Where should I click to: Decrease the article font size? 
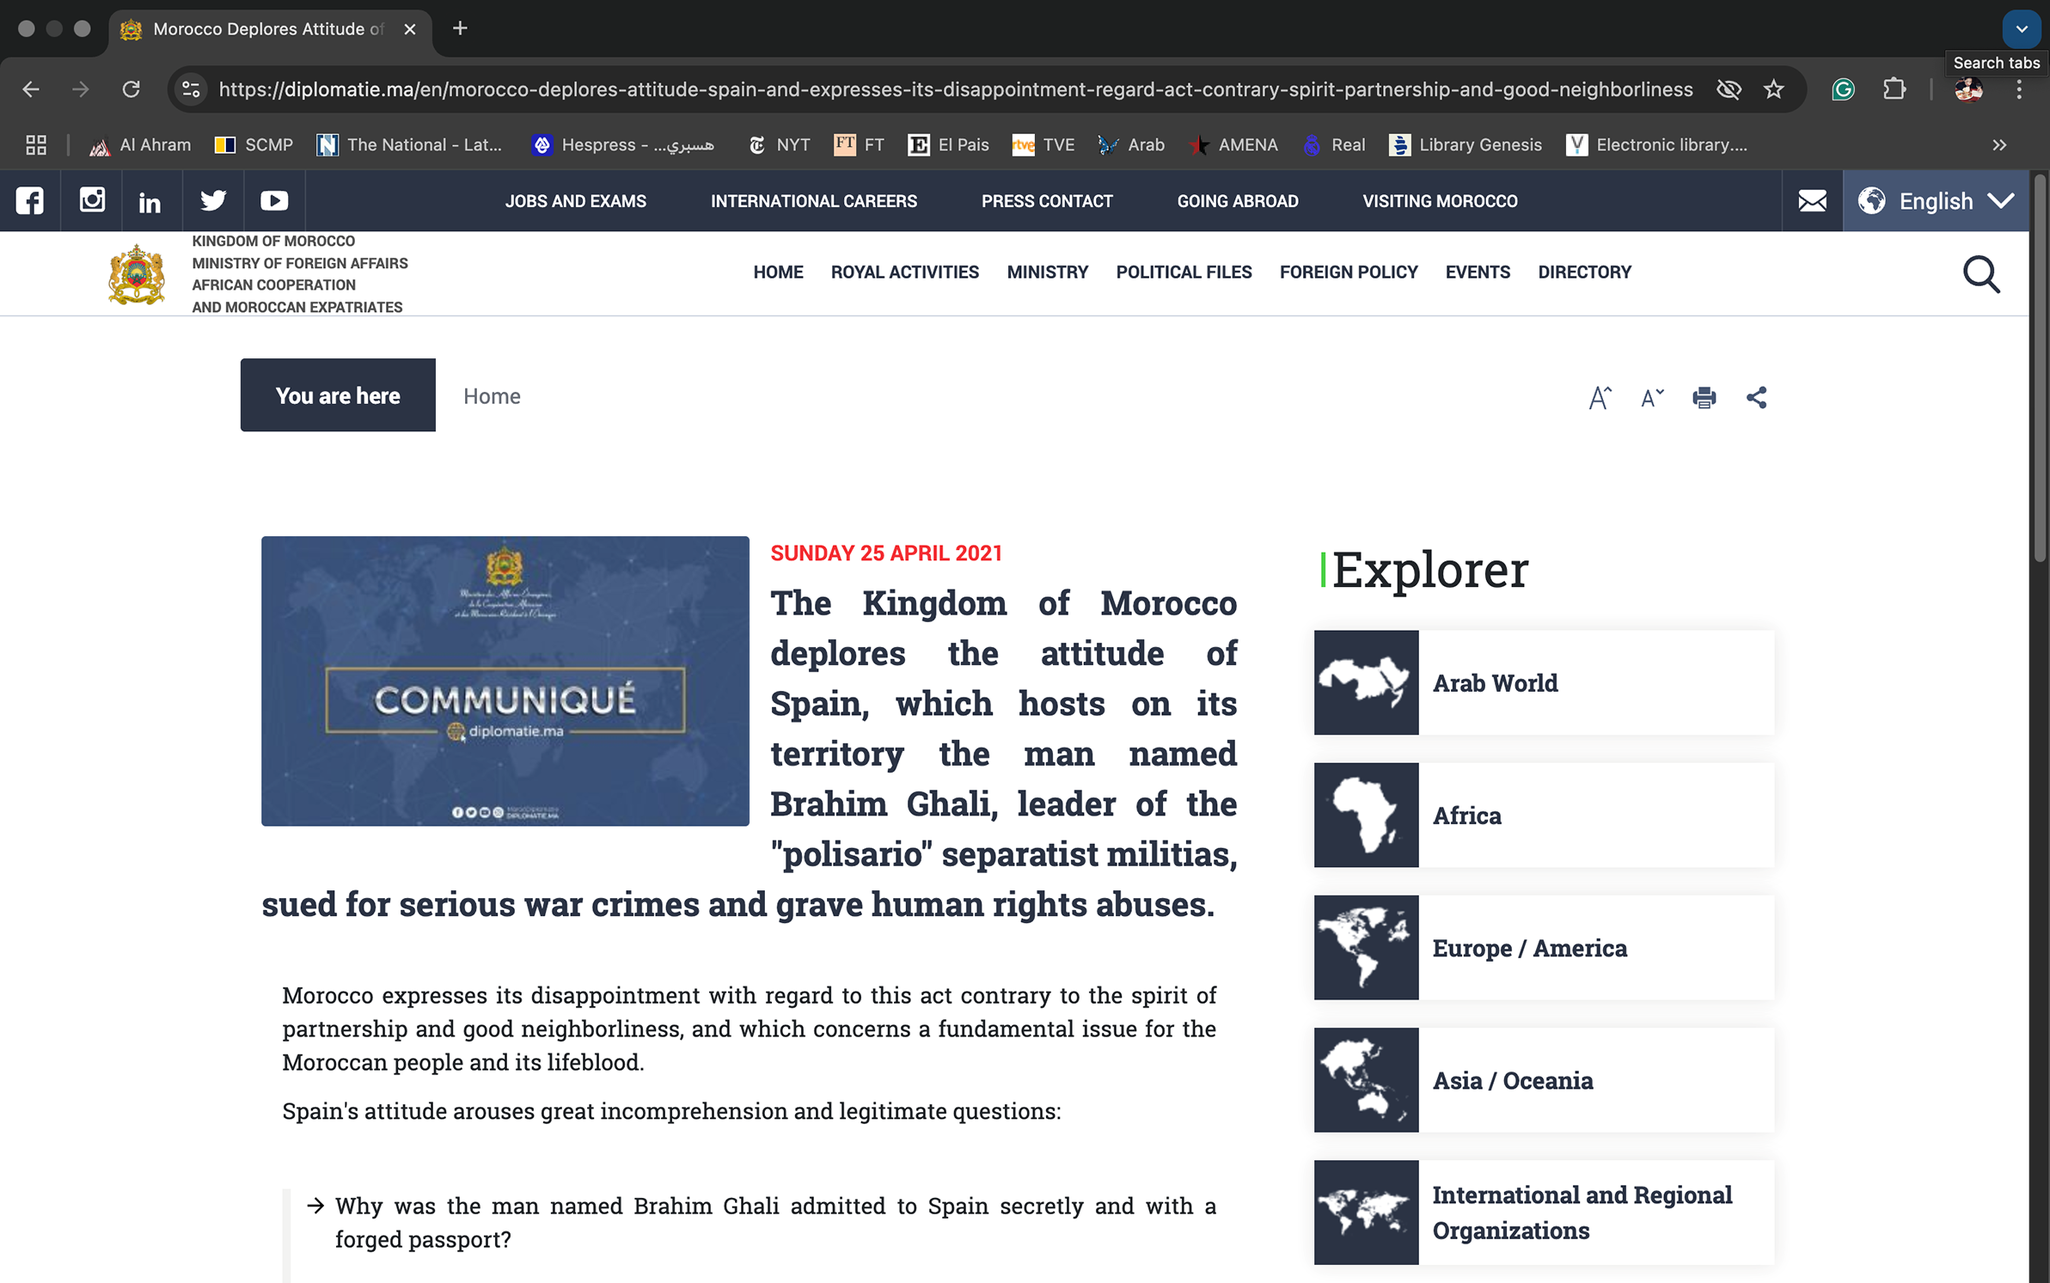[x=1652, y=398]
